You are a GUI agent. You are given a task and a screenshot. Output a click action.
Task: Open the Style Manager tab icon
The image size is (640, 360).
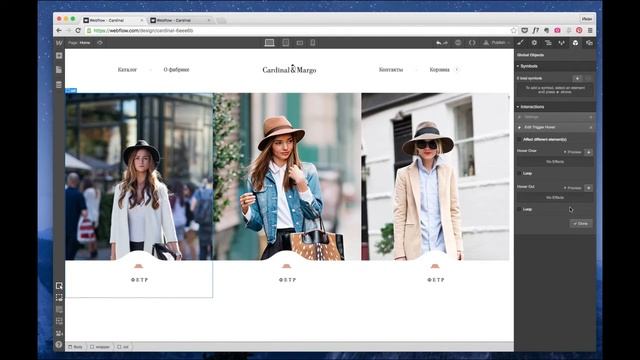coord(562,43)
